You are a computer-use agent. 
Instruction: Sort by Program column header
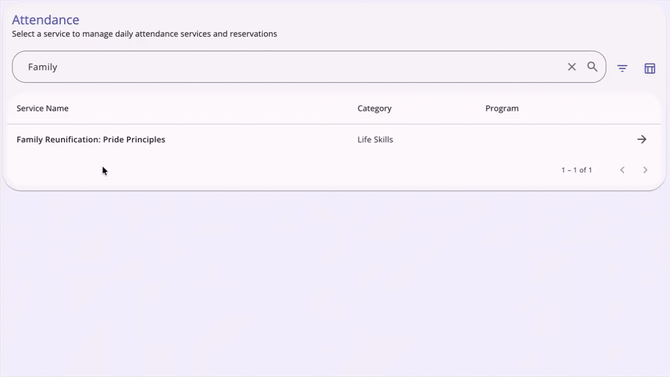502,108
